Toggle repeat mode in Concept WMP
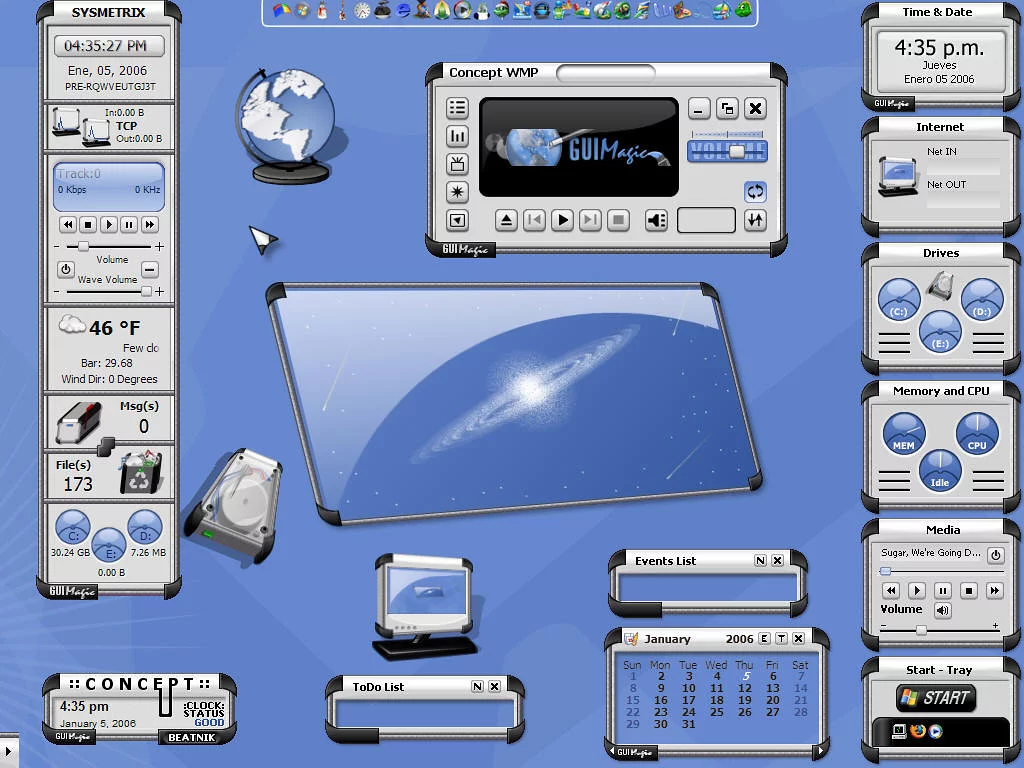This screenshot has height=768, width=1024. pyautogui.click(x=755, y=191)
